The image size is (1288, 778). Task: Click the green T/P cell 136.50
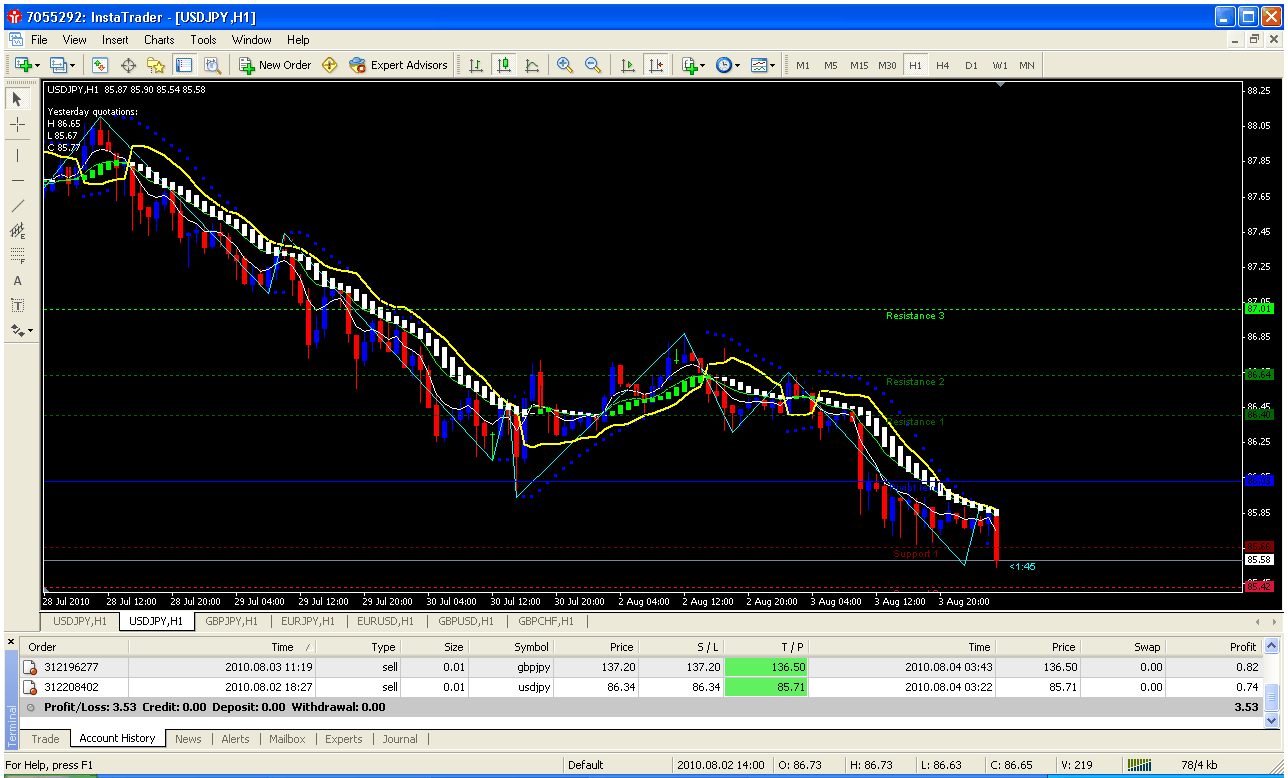[x=765, y=667]
